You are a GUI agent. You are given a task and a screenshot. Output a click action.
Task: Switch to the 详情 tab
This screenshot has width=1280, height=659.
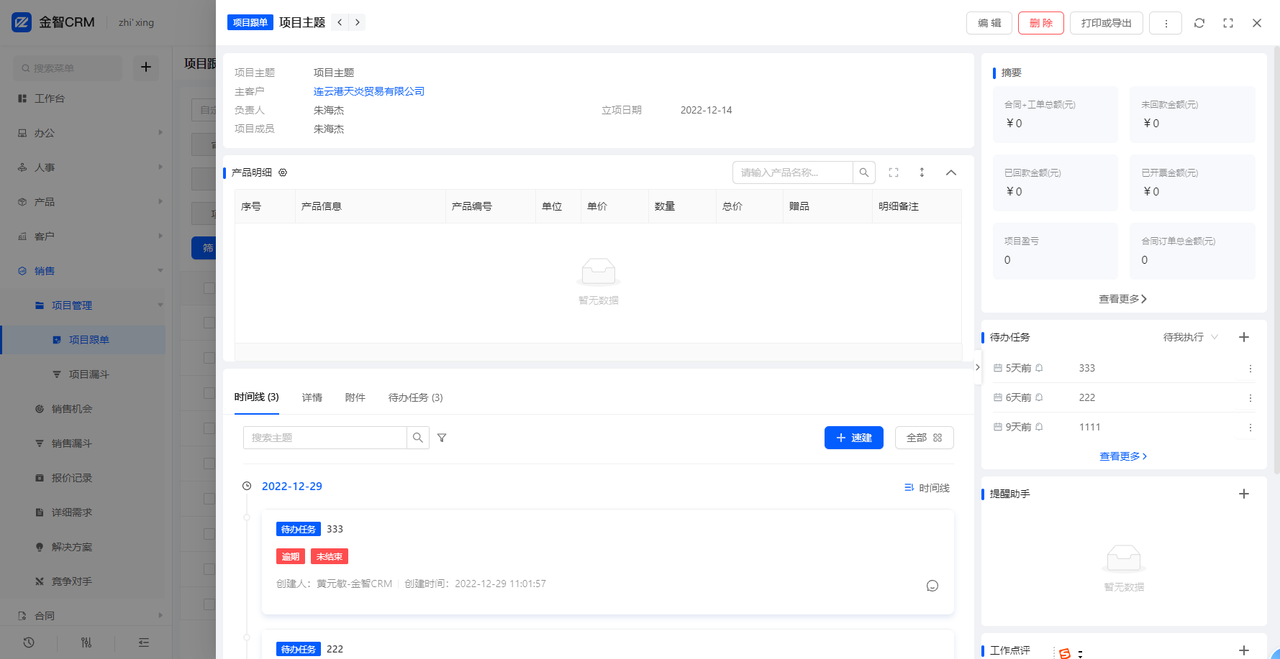pos(312,397)
